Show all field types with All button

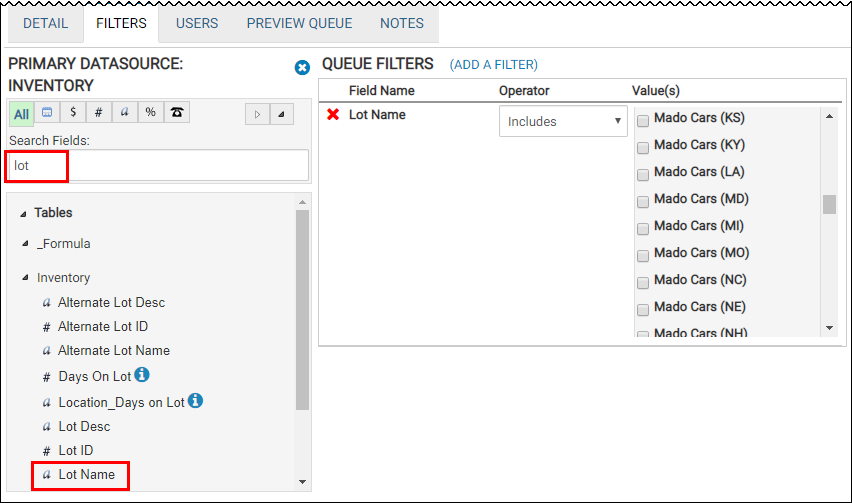(x=22, y=114)
